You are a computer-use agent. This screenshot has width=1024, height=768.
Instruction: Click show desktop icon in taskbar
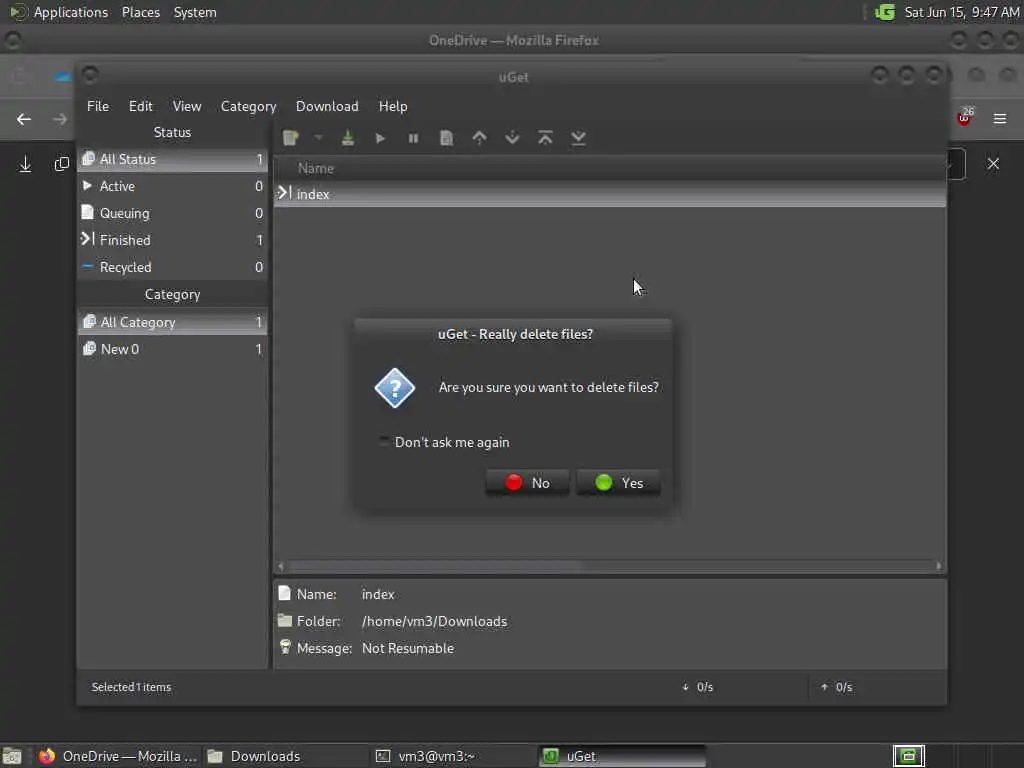click(x=12, y=756)
